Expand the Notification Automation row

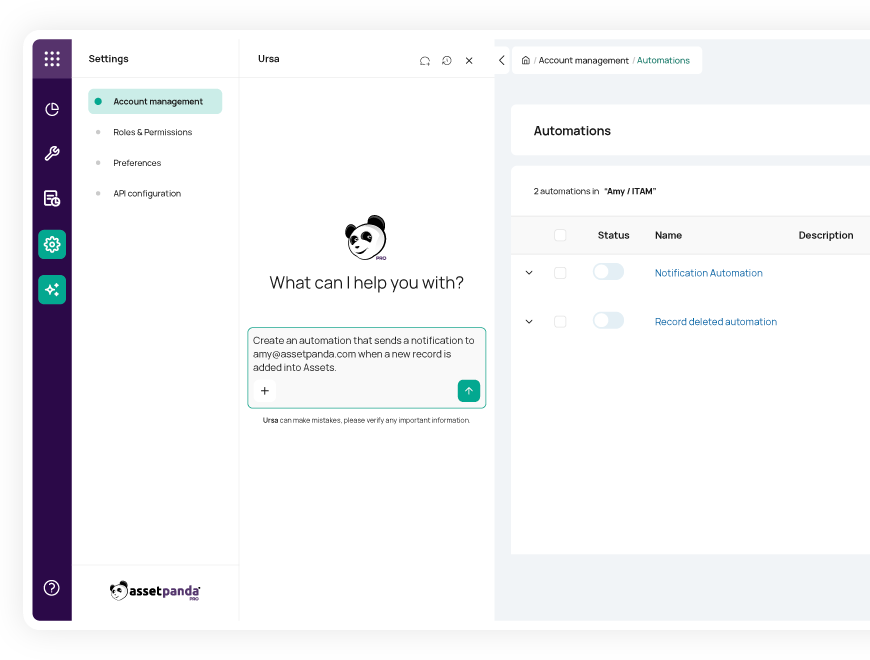pyautogui.click(x=529, y=273)
